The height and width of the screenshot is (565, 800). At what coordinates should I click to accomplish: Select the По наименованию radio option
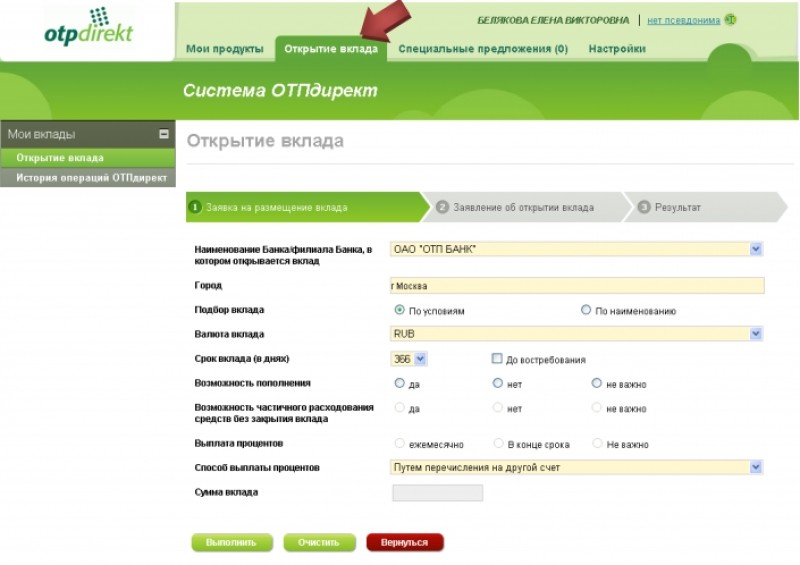(x=586, y=310)
